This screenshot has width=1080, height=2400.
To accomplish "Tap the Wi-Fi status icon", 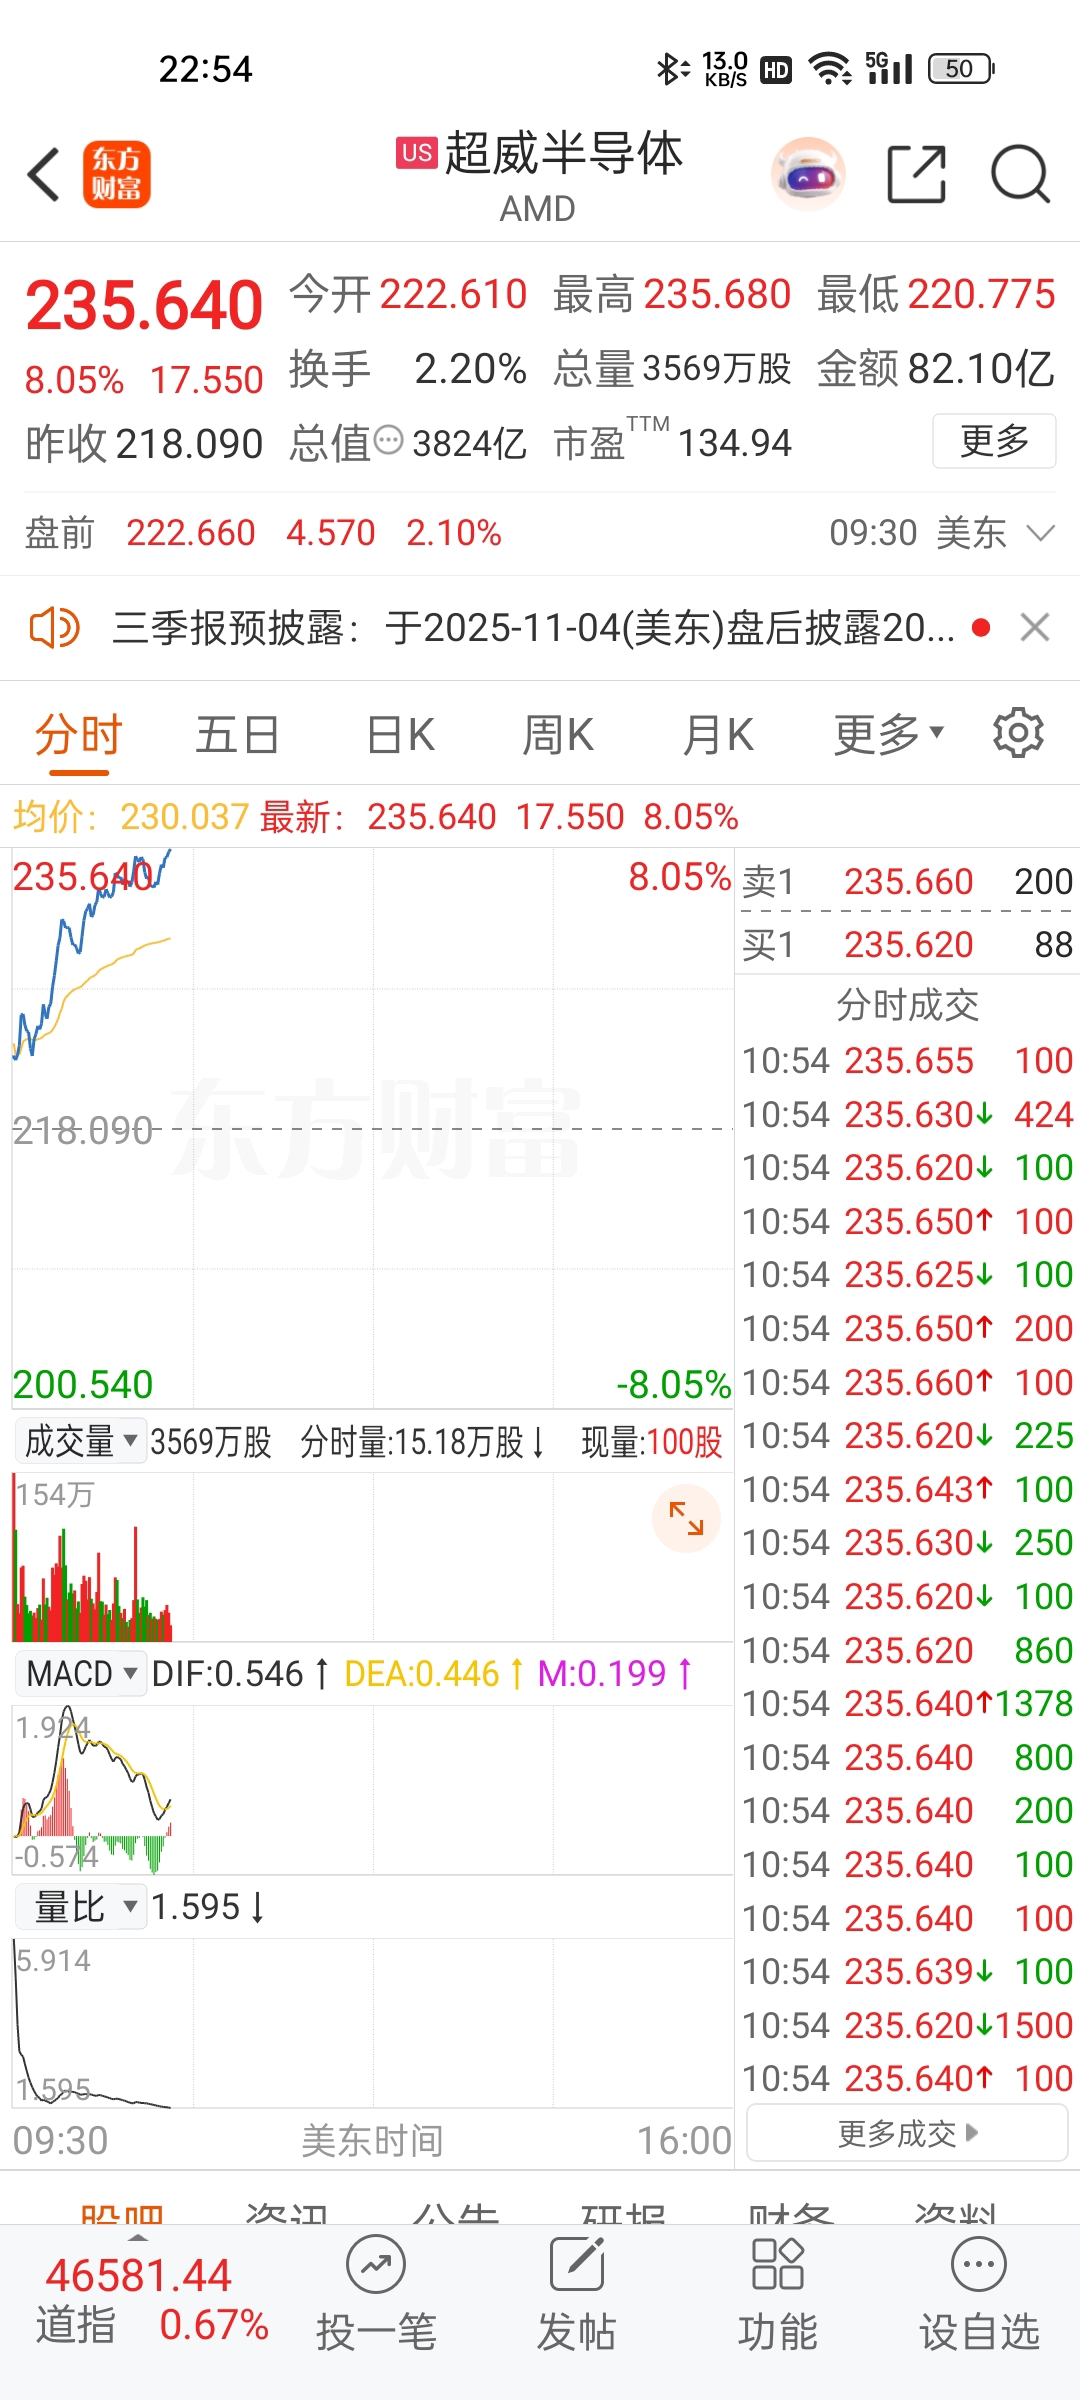I will (830, 69).
